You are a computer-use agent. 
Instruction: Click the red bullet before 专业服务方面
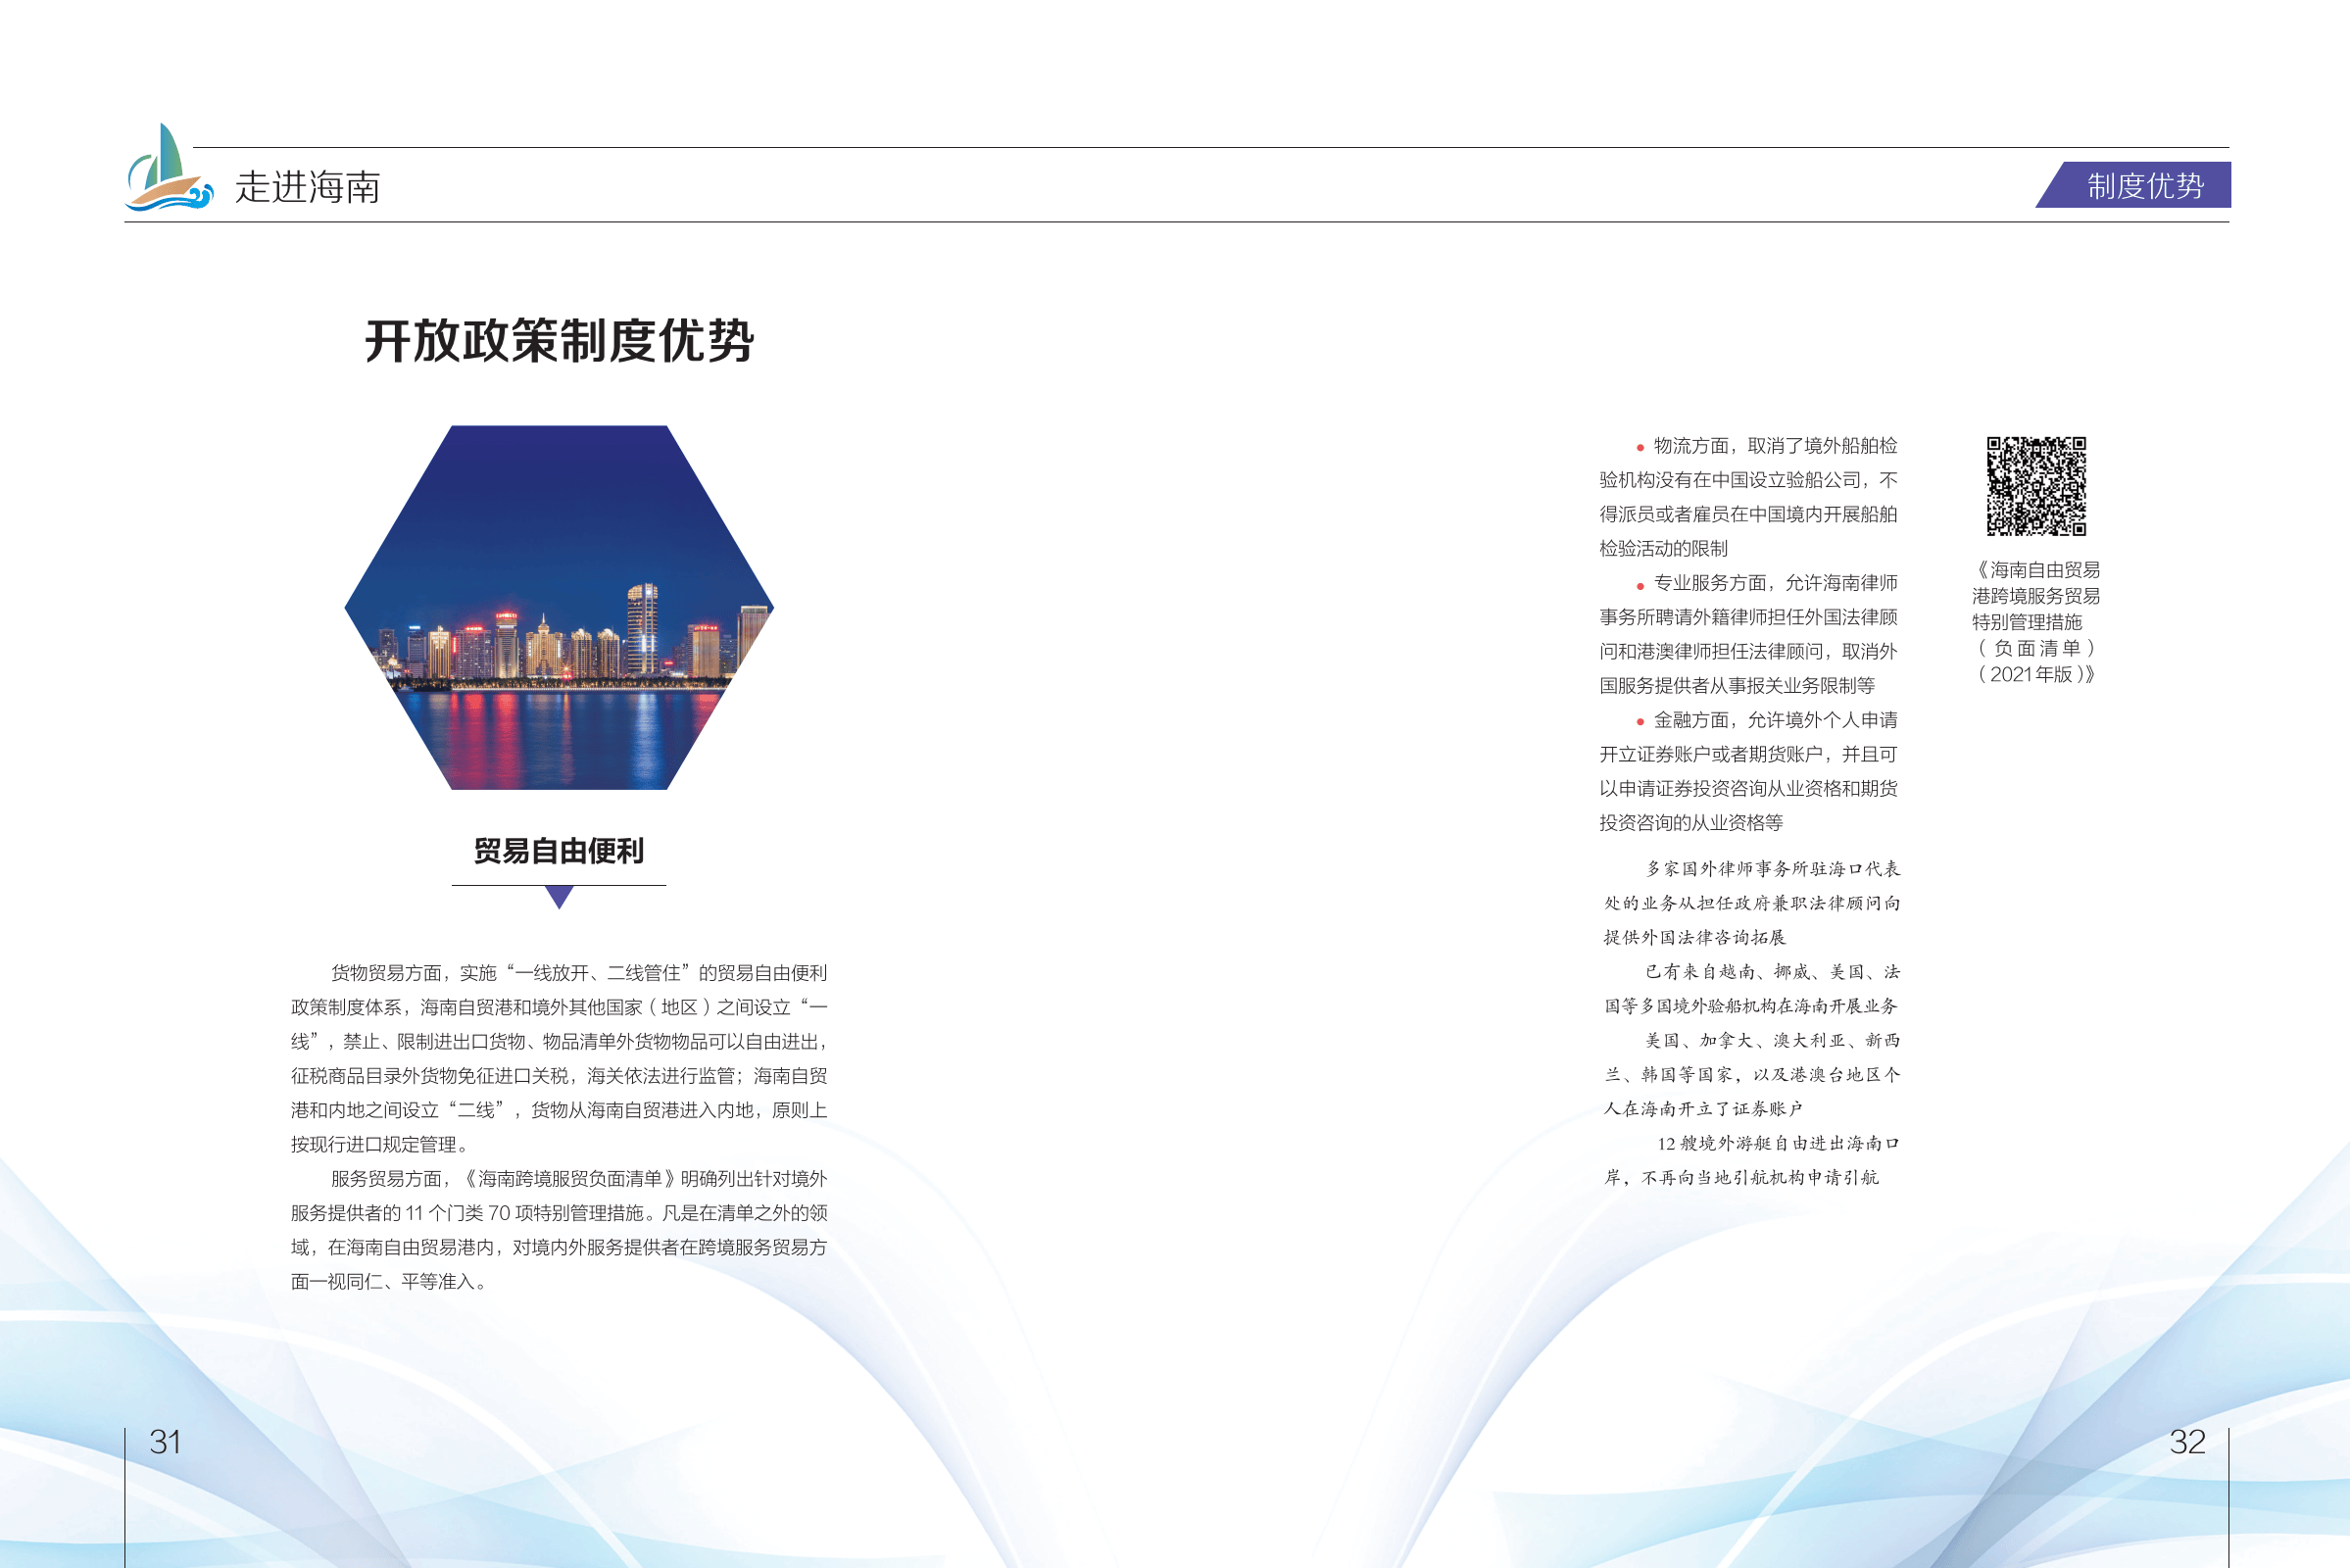[x=1640, y=585]
